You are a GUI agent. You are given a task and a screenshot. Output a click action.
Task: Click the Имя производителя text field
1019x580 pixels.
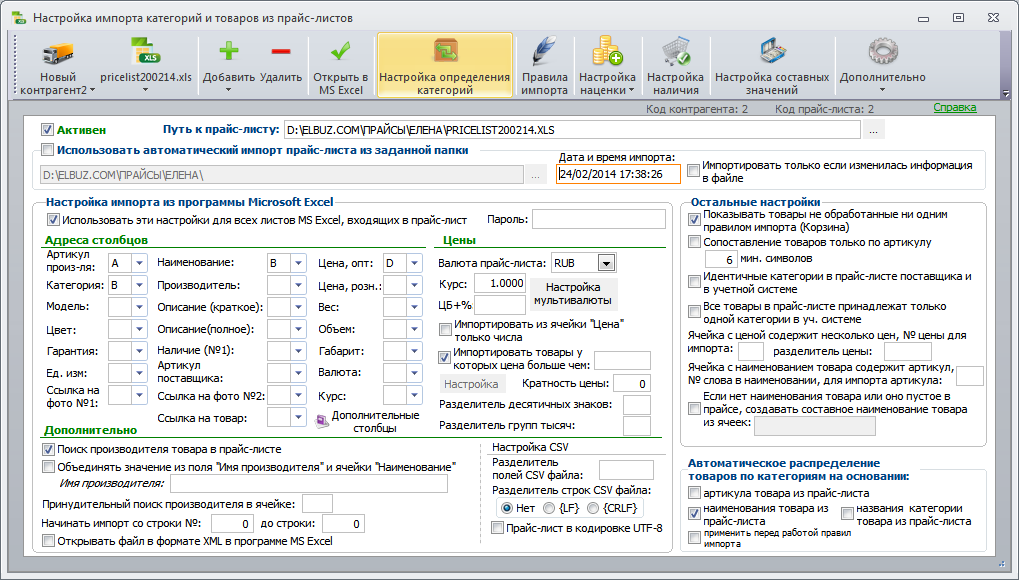tap(309, 483)
